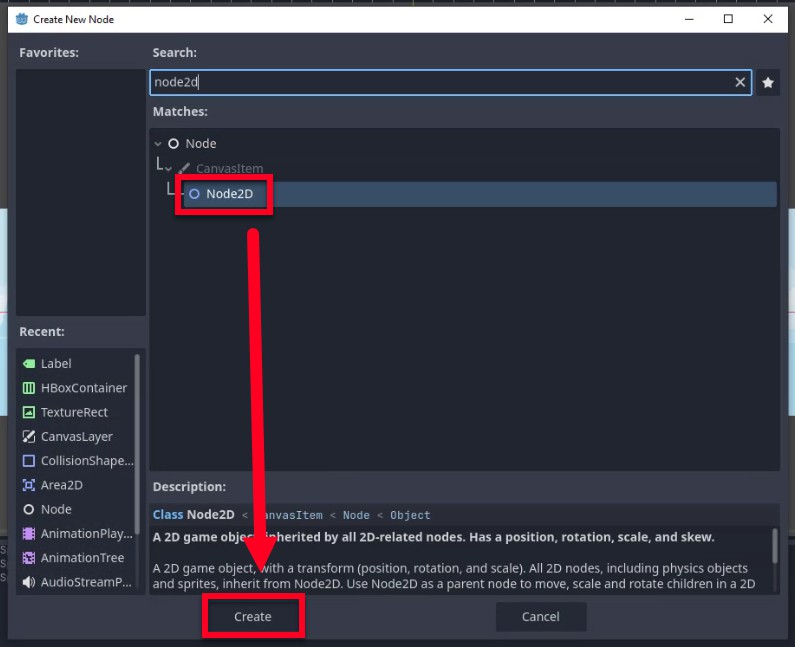This screenshot has height=647, width=795.
Task: Choose CanvasLayer from recent nodes
Action: [77, 437]
